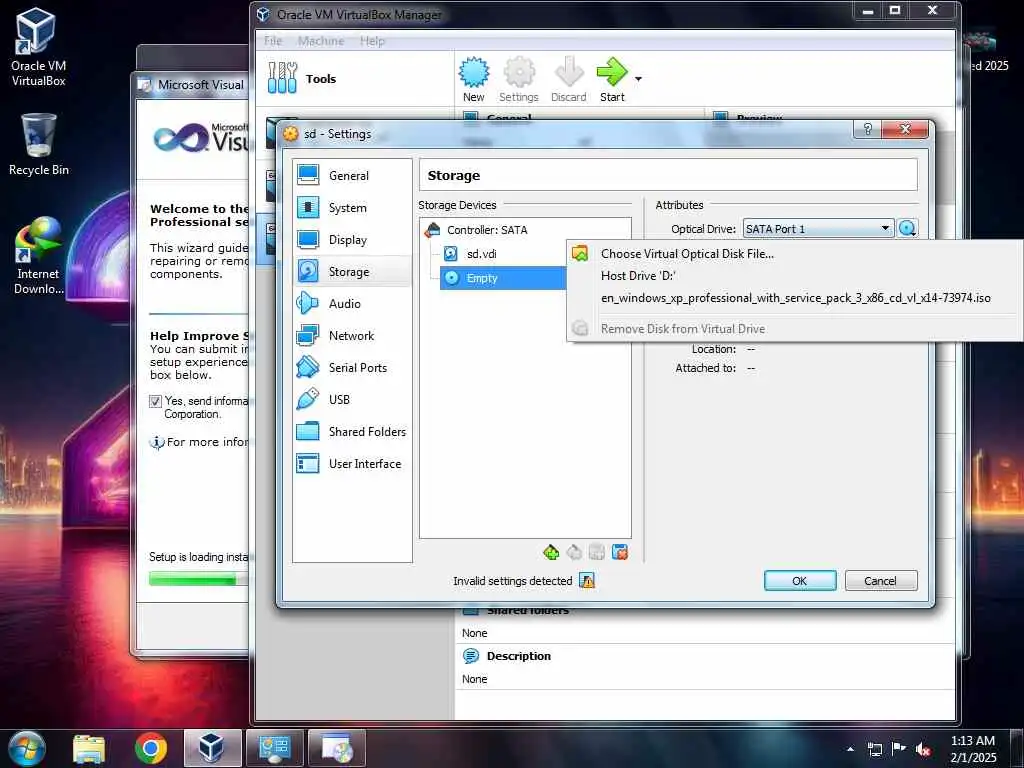Click the Description section header
Screen dimensions: 1024x768
[x=519, y=656]
